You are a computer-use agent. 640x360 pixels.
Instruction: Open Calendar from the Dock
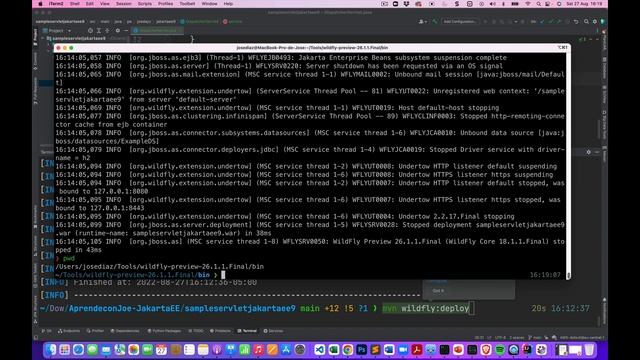[161, 350]
